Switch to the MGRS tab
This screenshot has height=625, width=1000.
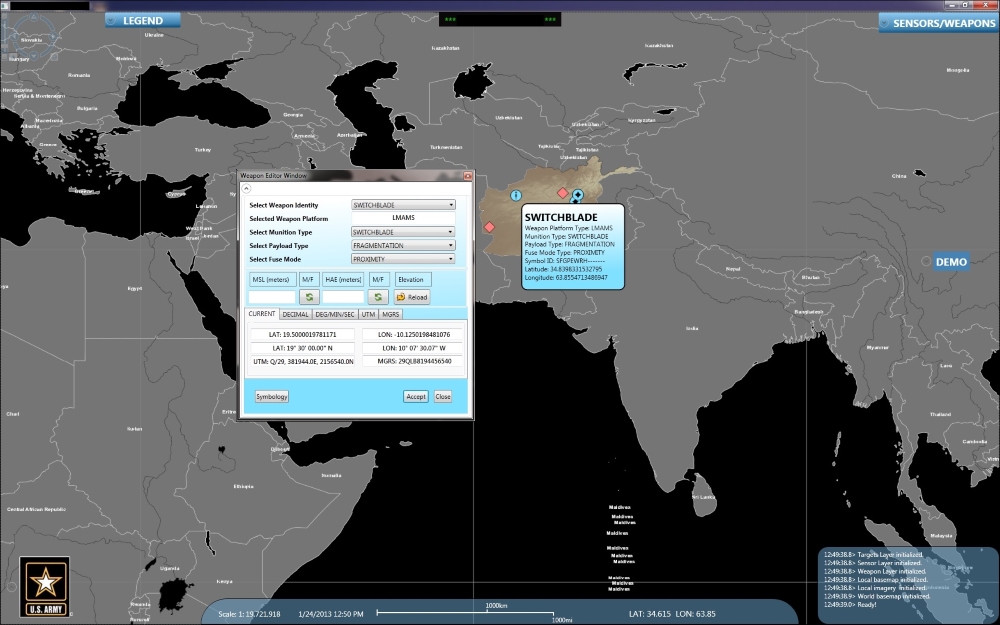coord(390,314)
